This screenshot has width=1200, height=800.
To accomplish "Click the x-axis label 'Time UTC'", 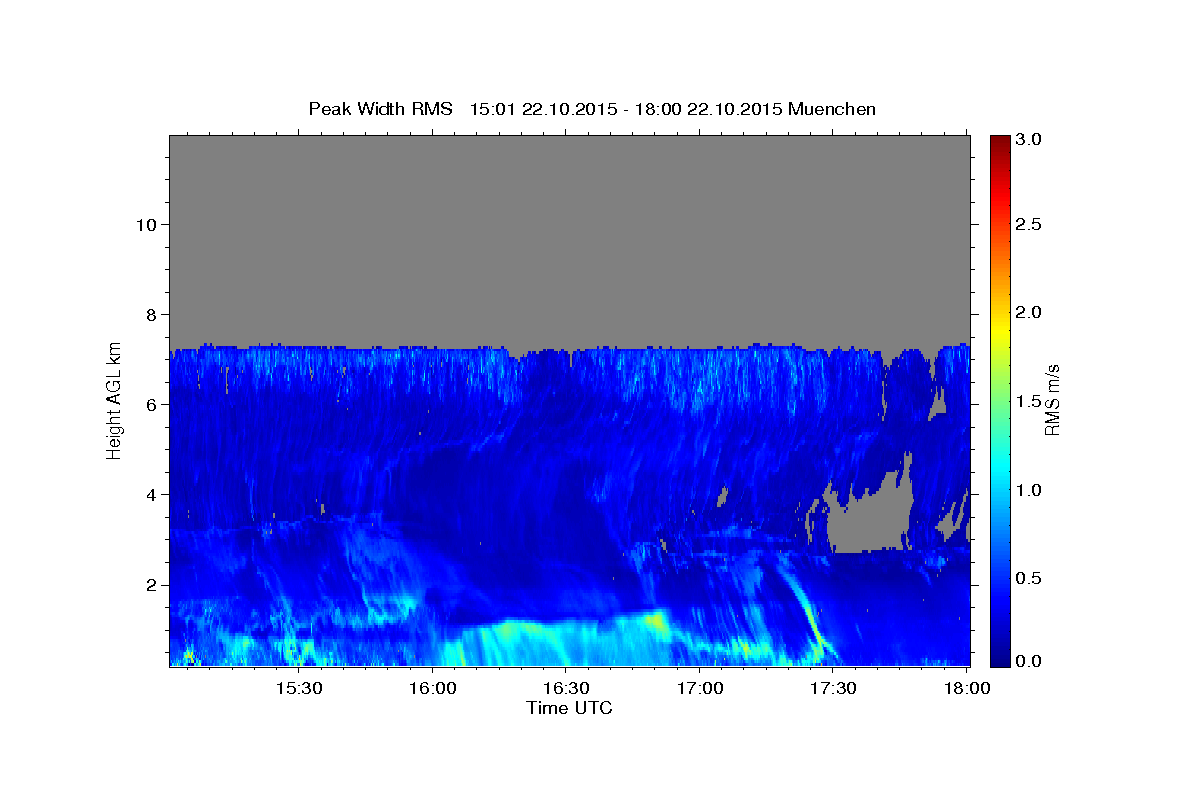I will tap(569, 708).
